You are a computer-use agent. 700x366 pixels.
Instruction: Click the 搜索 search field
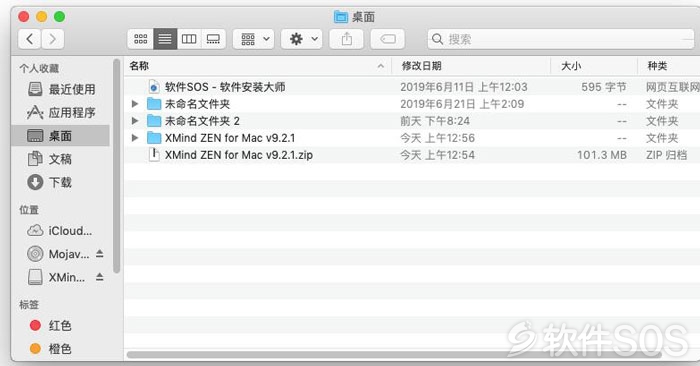pos(561,39)
